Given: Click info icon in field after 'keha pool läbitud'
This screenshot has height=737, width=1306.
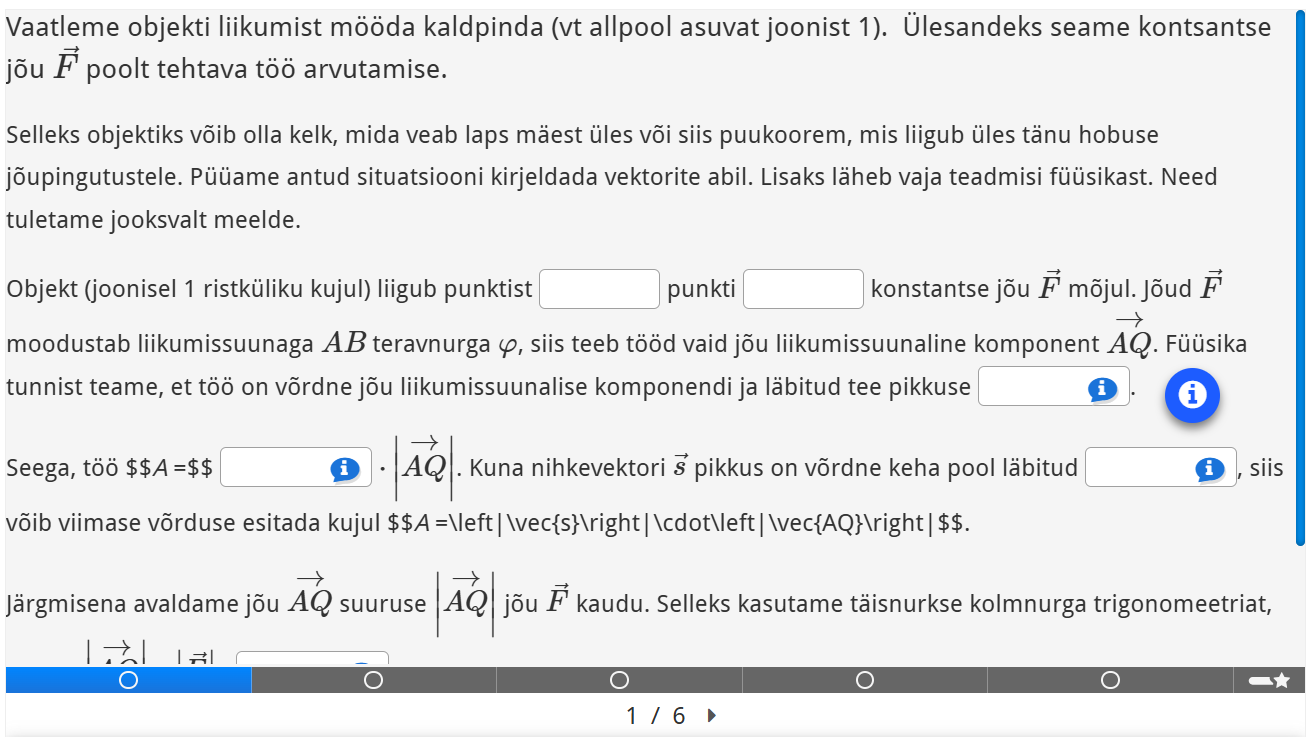Looking at the screenshot, I should tap(1209, 469).
